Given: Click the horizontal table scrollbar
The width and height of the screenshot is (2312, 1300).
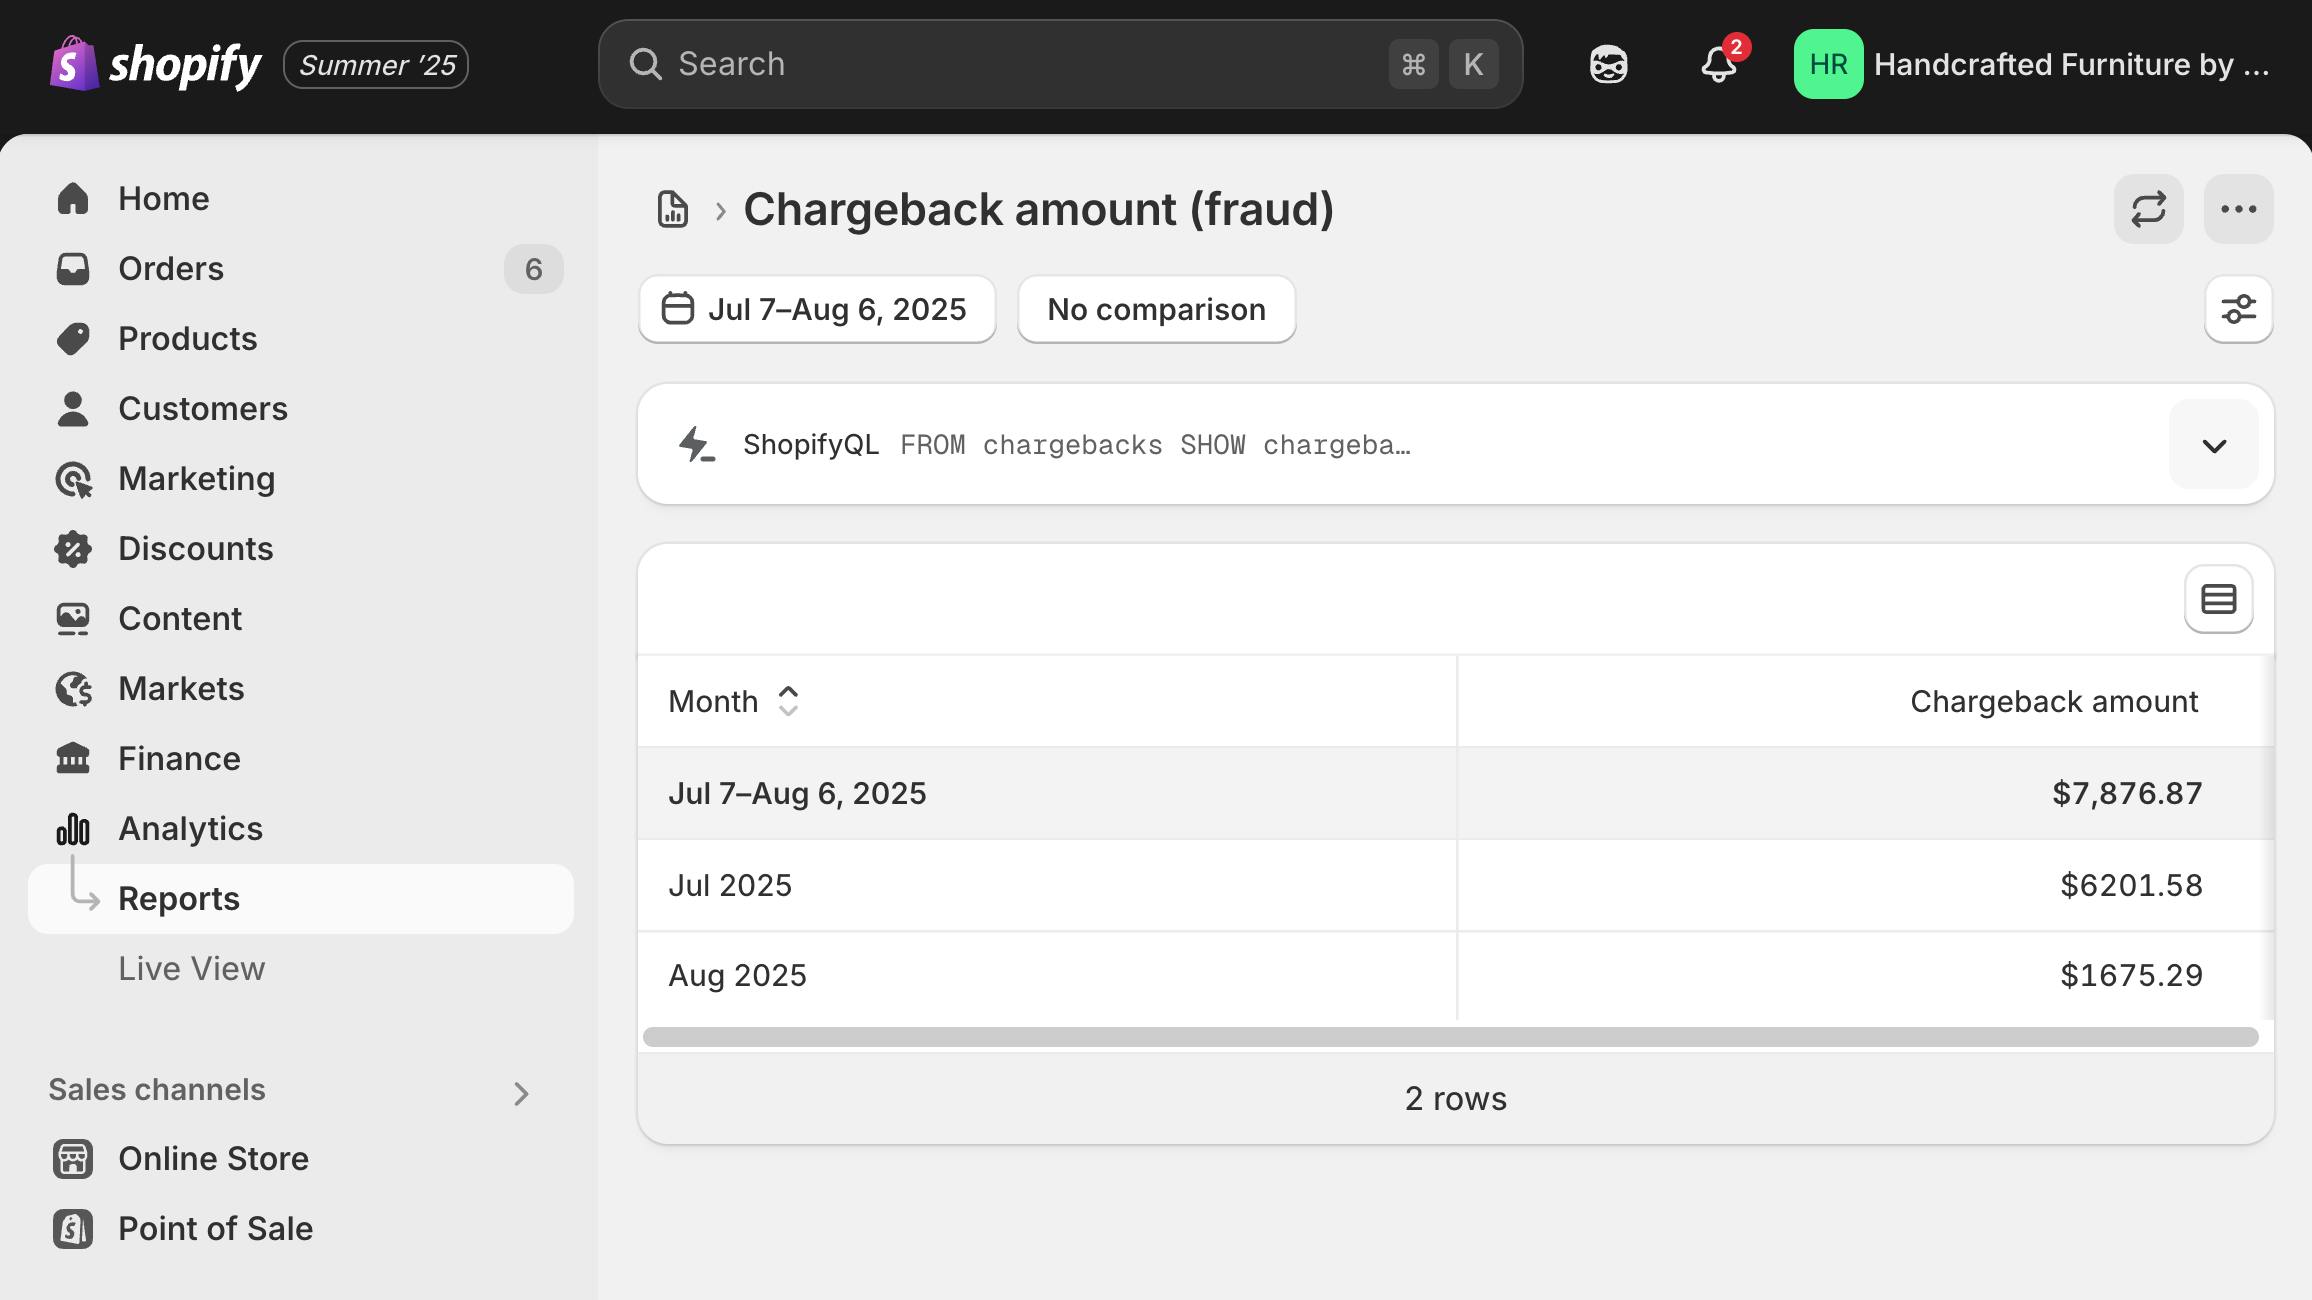Looking at the screenshot, I should click(x=1450, y=1037).
